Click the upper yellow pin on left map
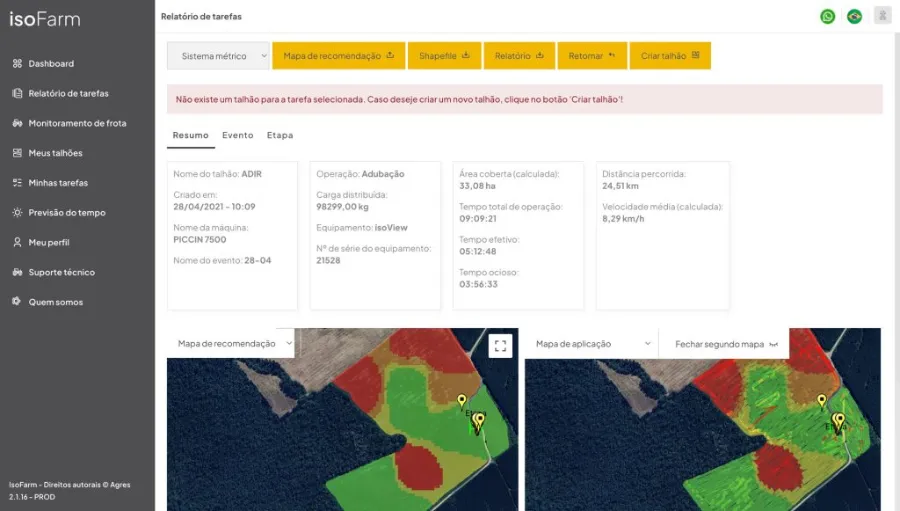The width and height of the screenshot is (900, 511). point(461,400)
